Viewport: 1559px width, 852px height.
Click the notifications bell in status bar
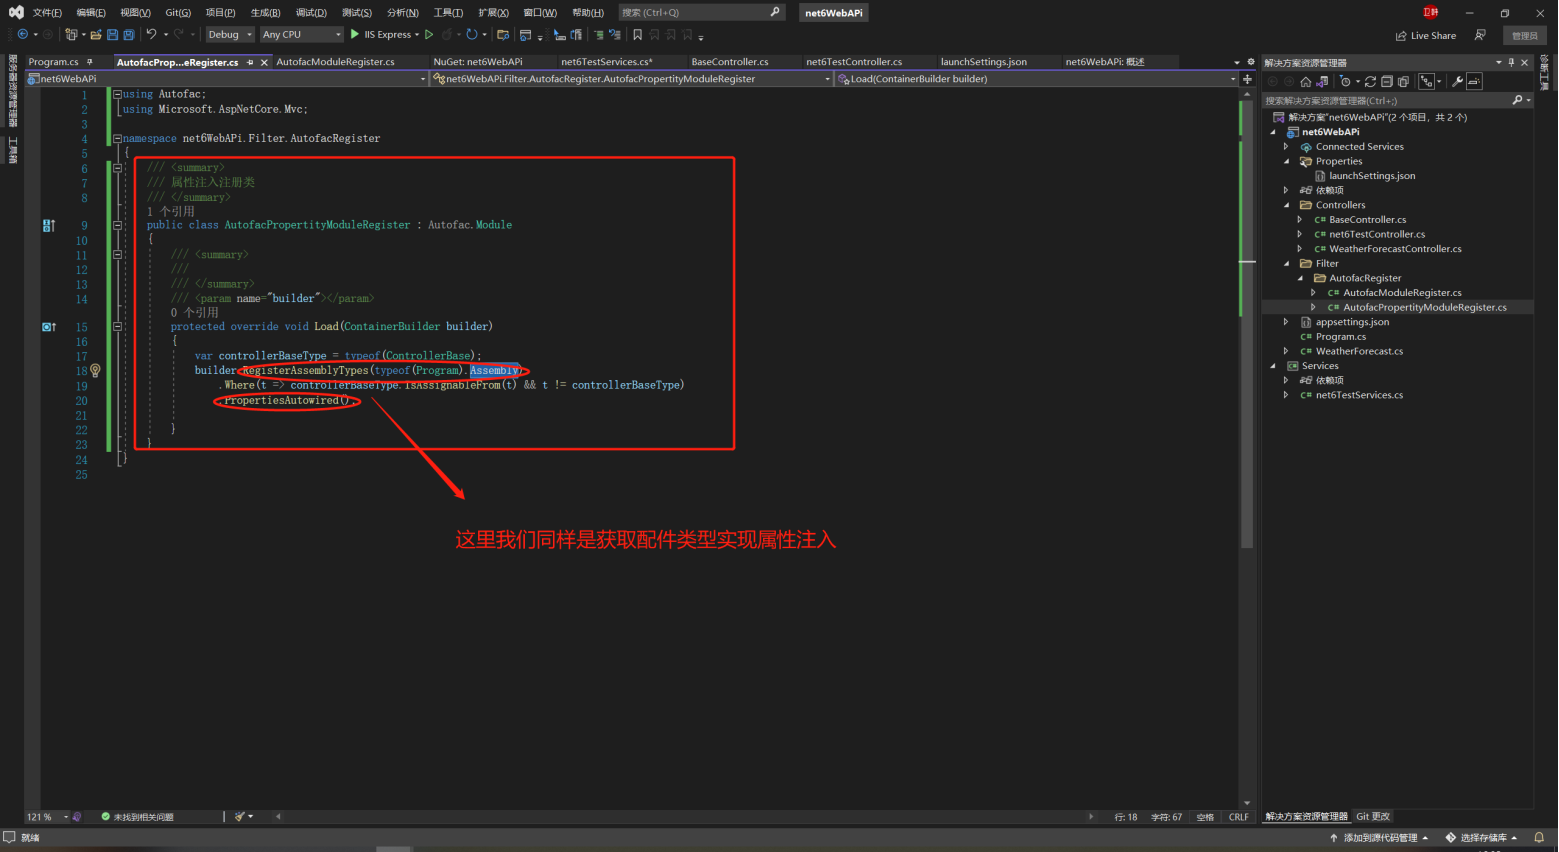[1539, 838]
